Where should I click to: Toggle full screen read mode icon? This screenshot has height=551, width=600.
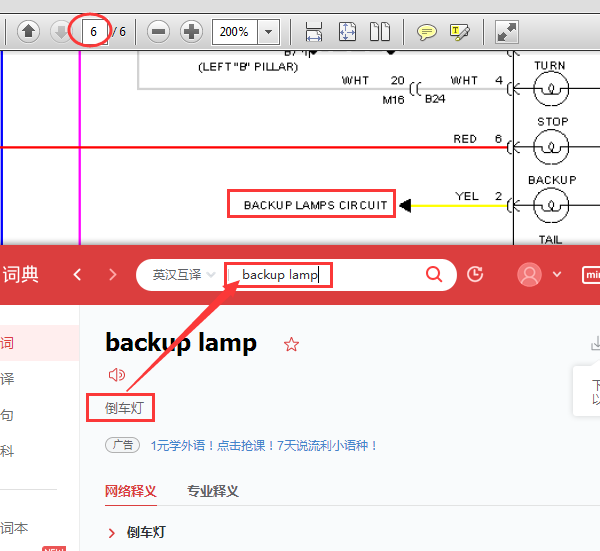click(507, 32)
